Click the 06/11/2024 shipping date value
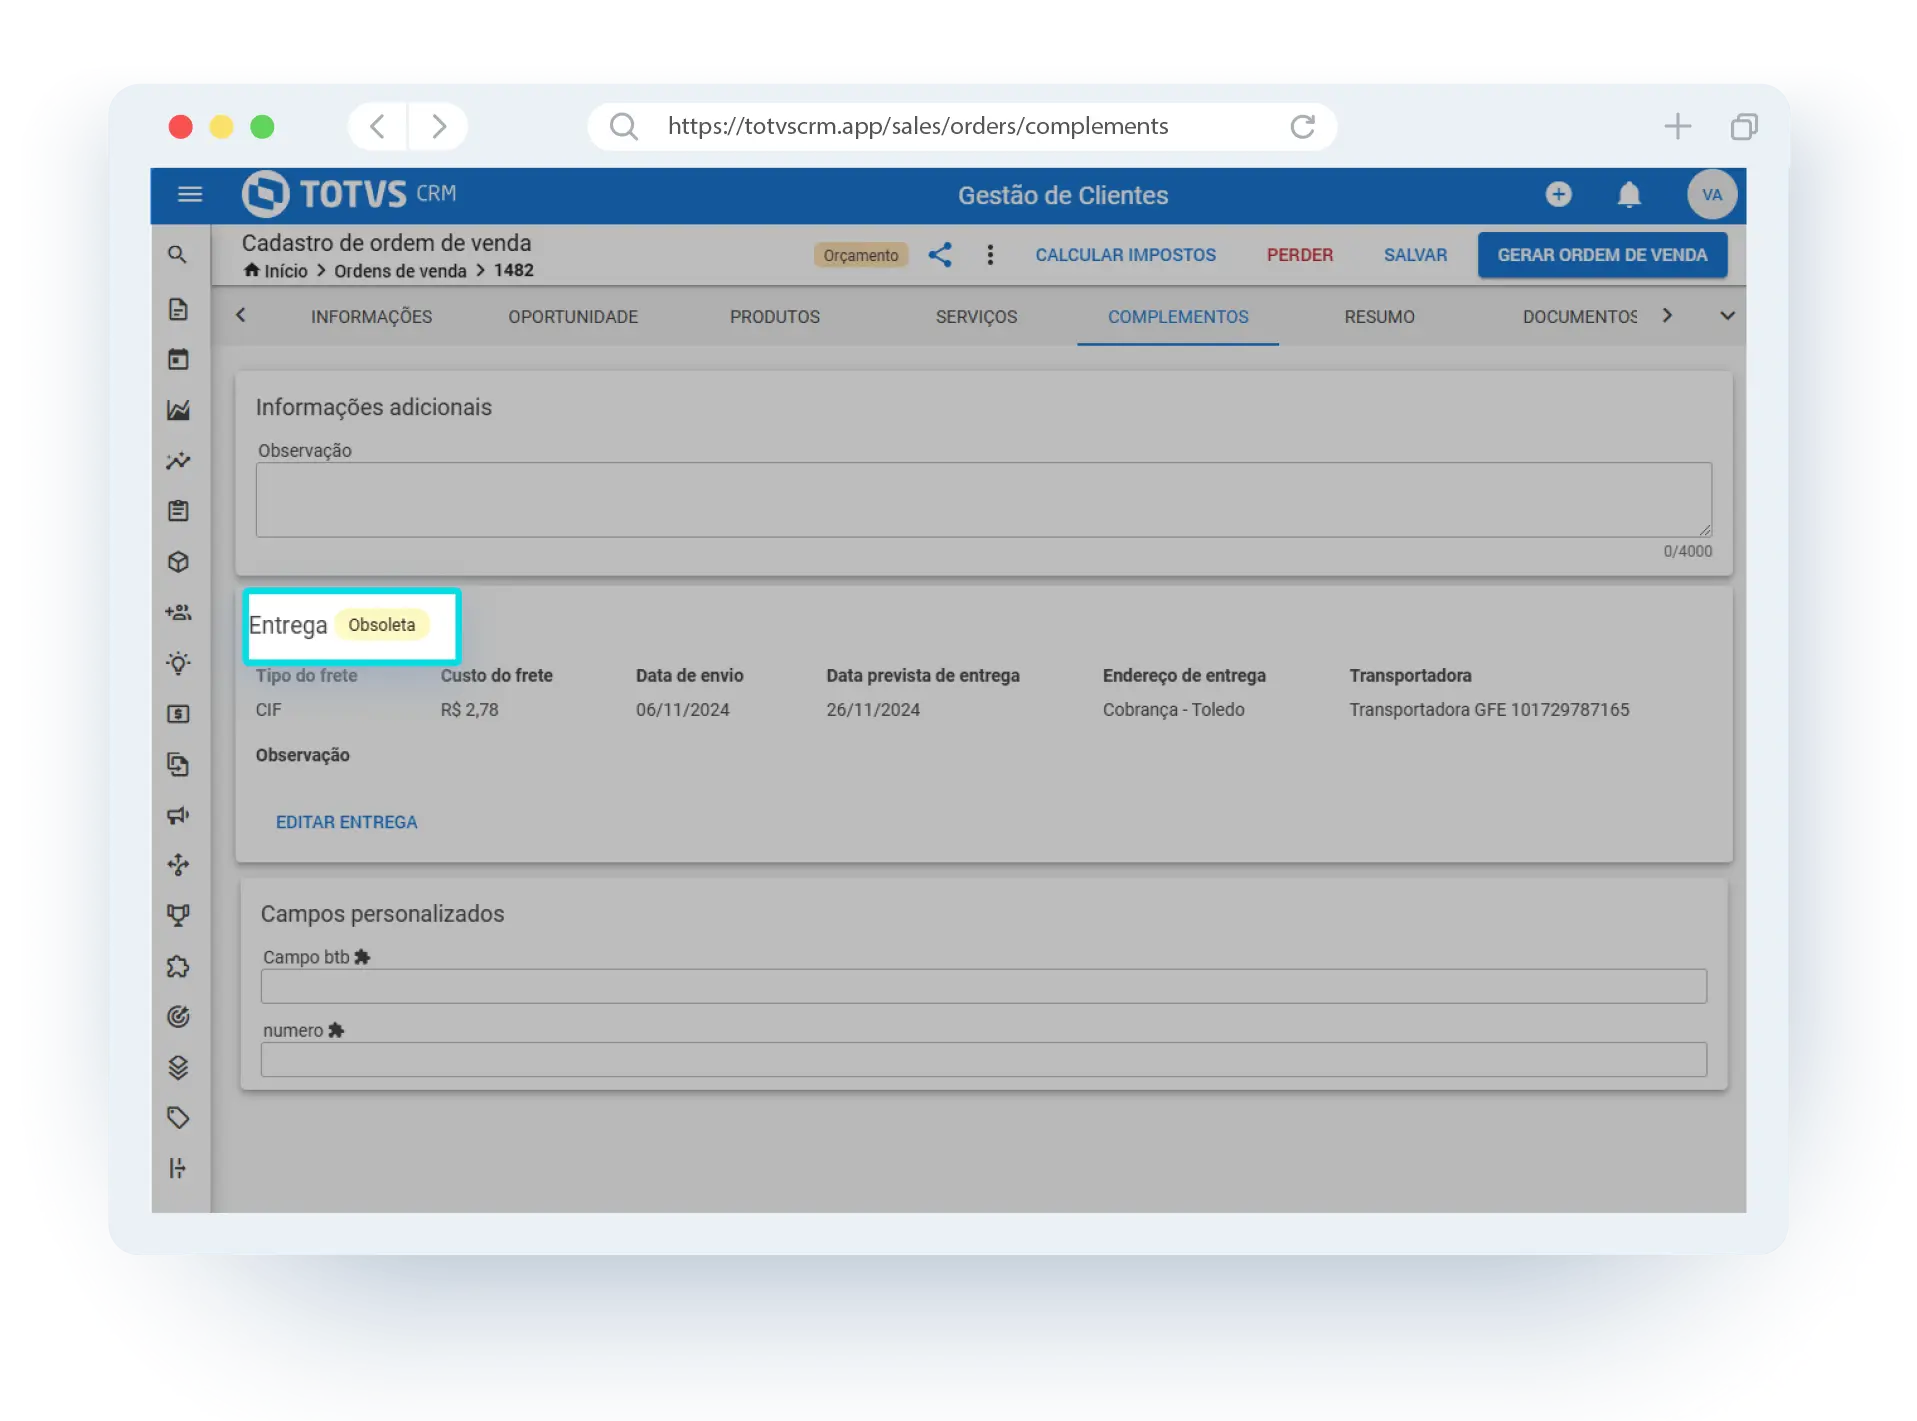The width and height of the screenshot is (1917, 1421). tap(682, 710)
